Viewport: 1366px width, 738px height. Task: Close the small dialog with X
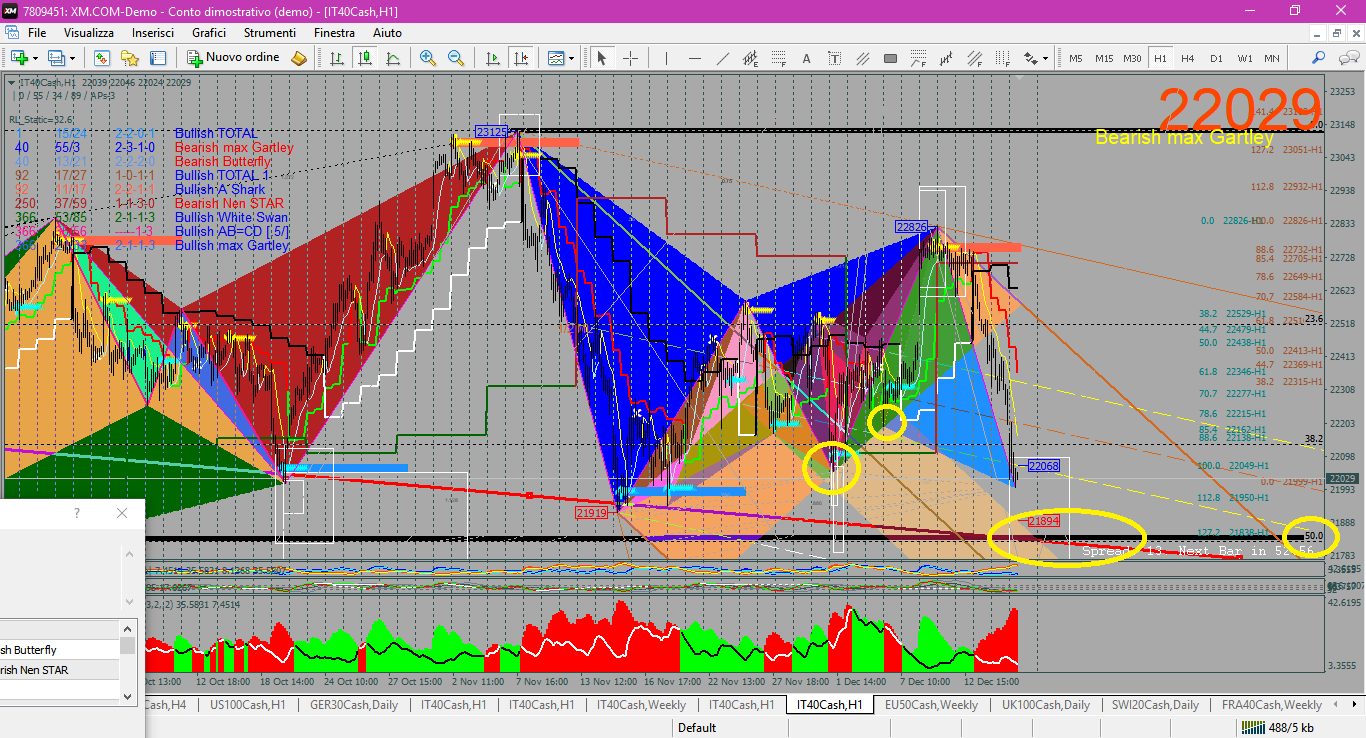point(122,513)
